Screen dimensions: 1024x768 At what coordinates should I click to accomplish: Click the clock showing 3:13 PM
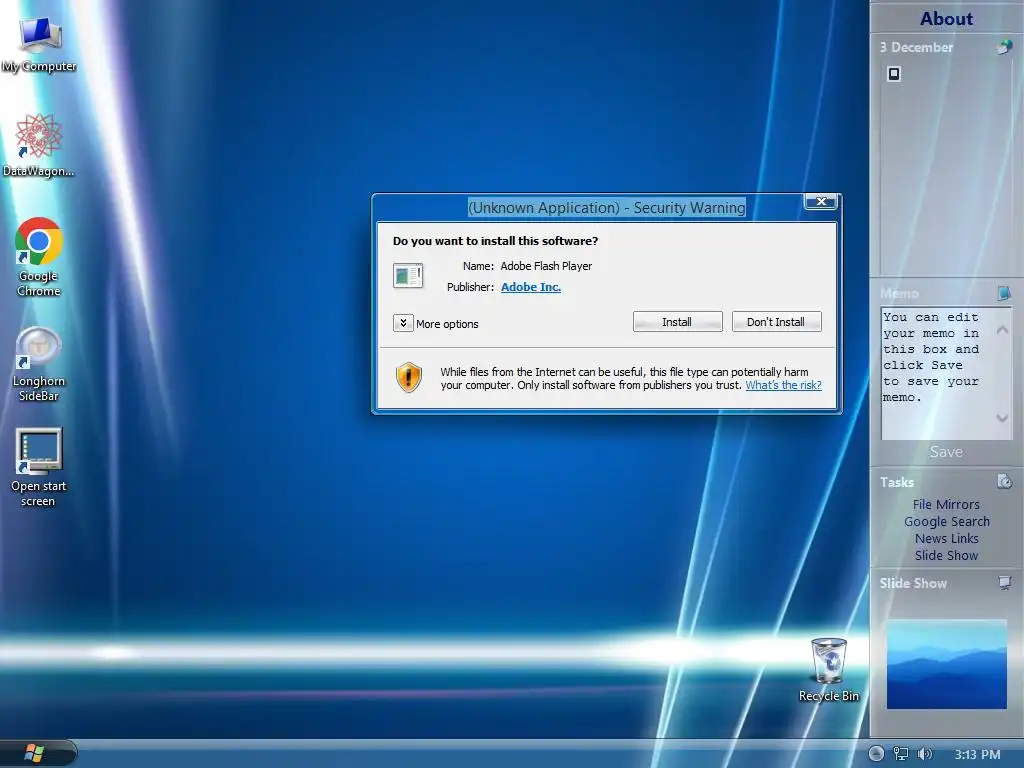(x=977, y=755)
